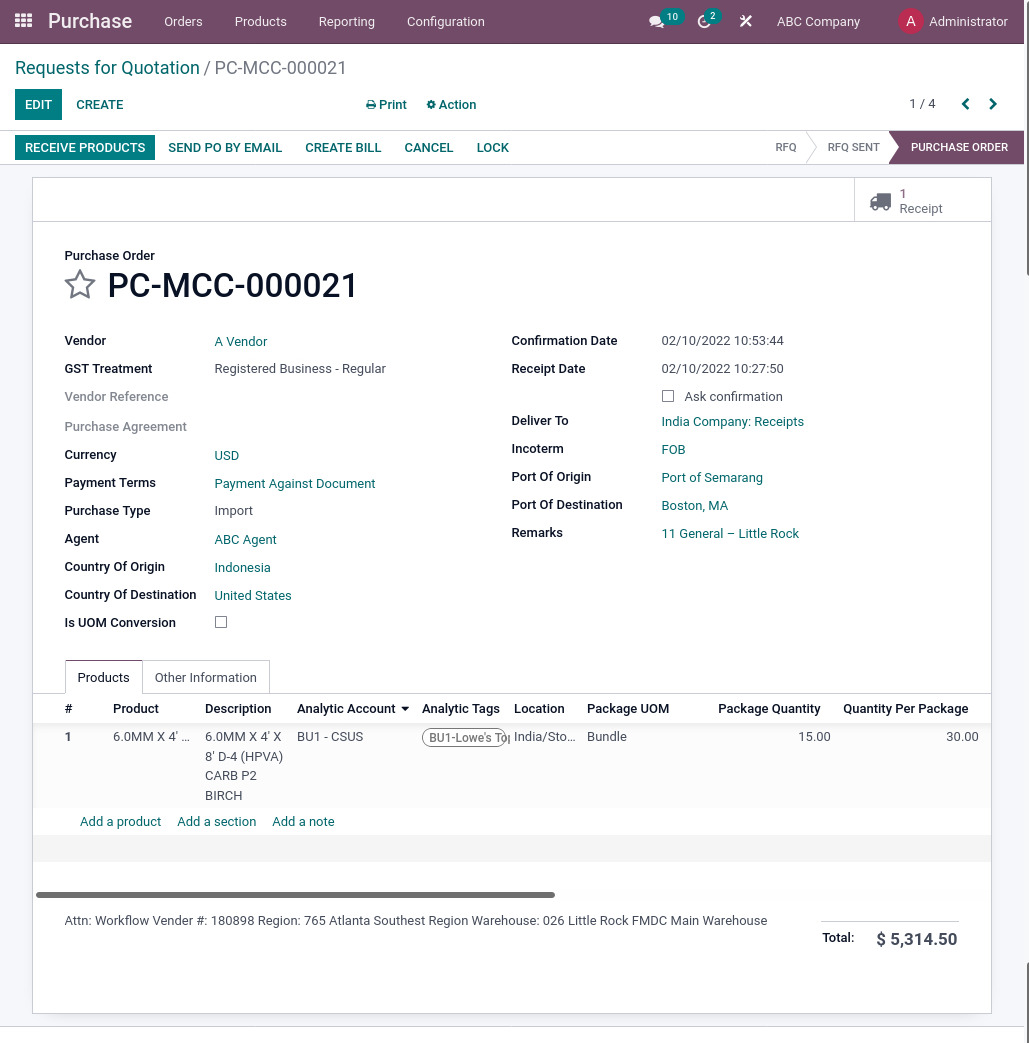Click the developer tools wrench icon
The height and width of the screenshot is (1043, 1029).
pos(745,21)
